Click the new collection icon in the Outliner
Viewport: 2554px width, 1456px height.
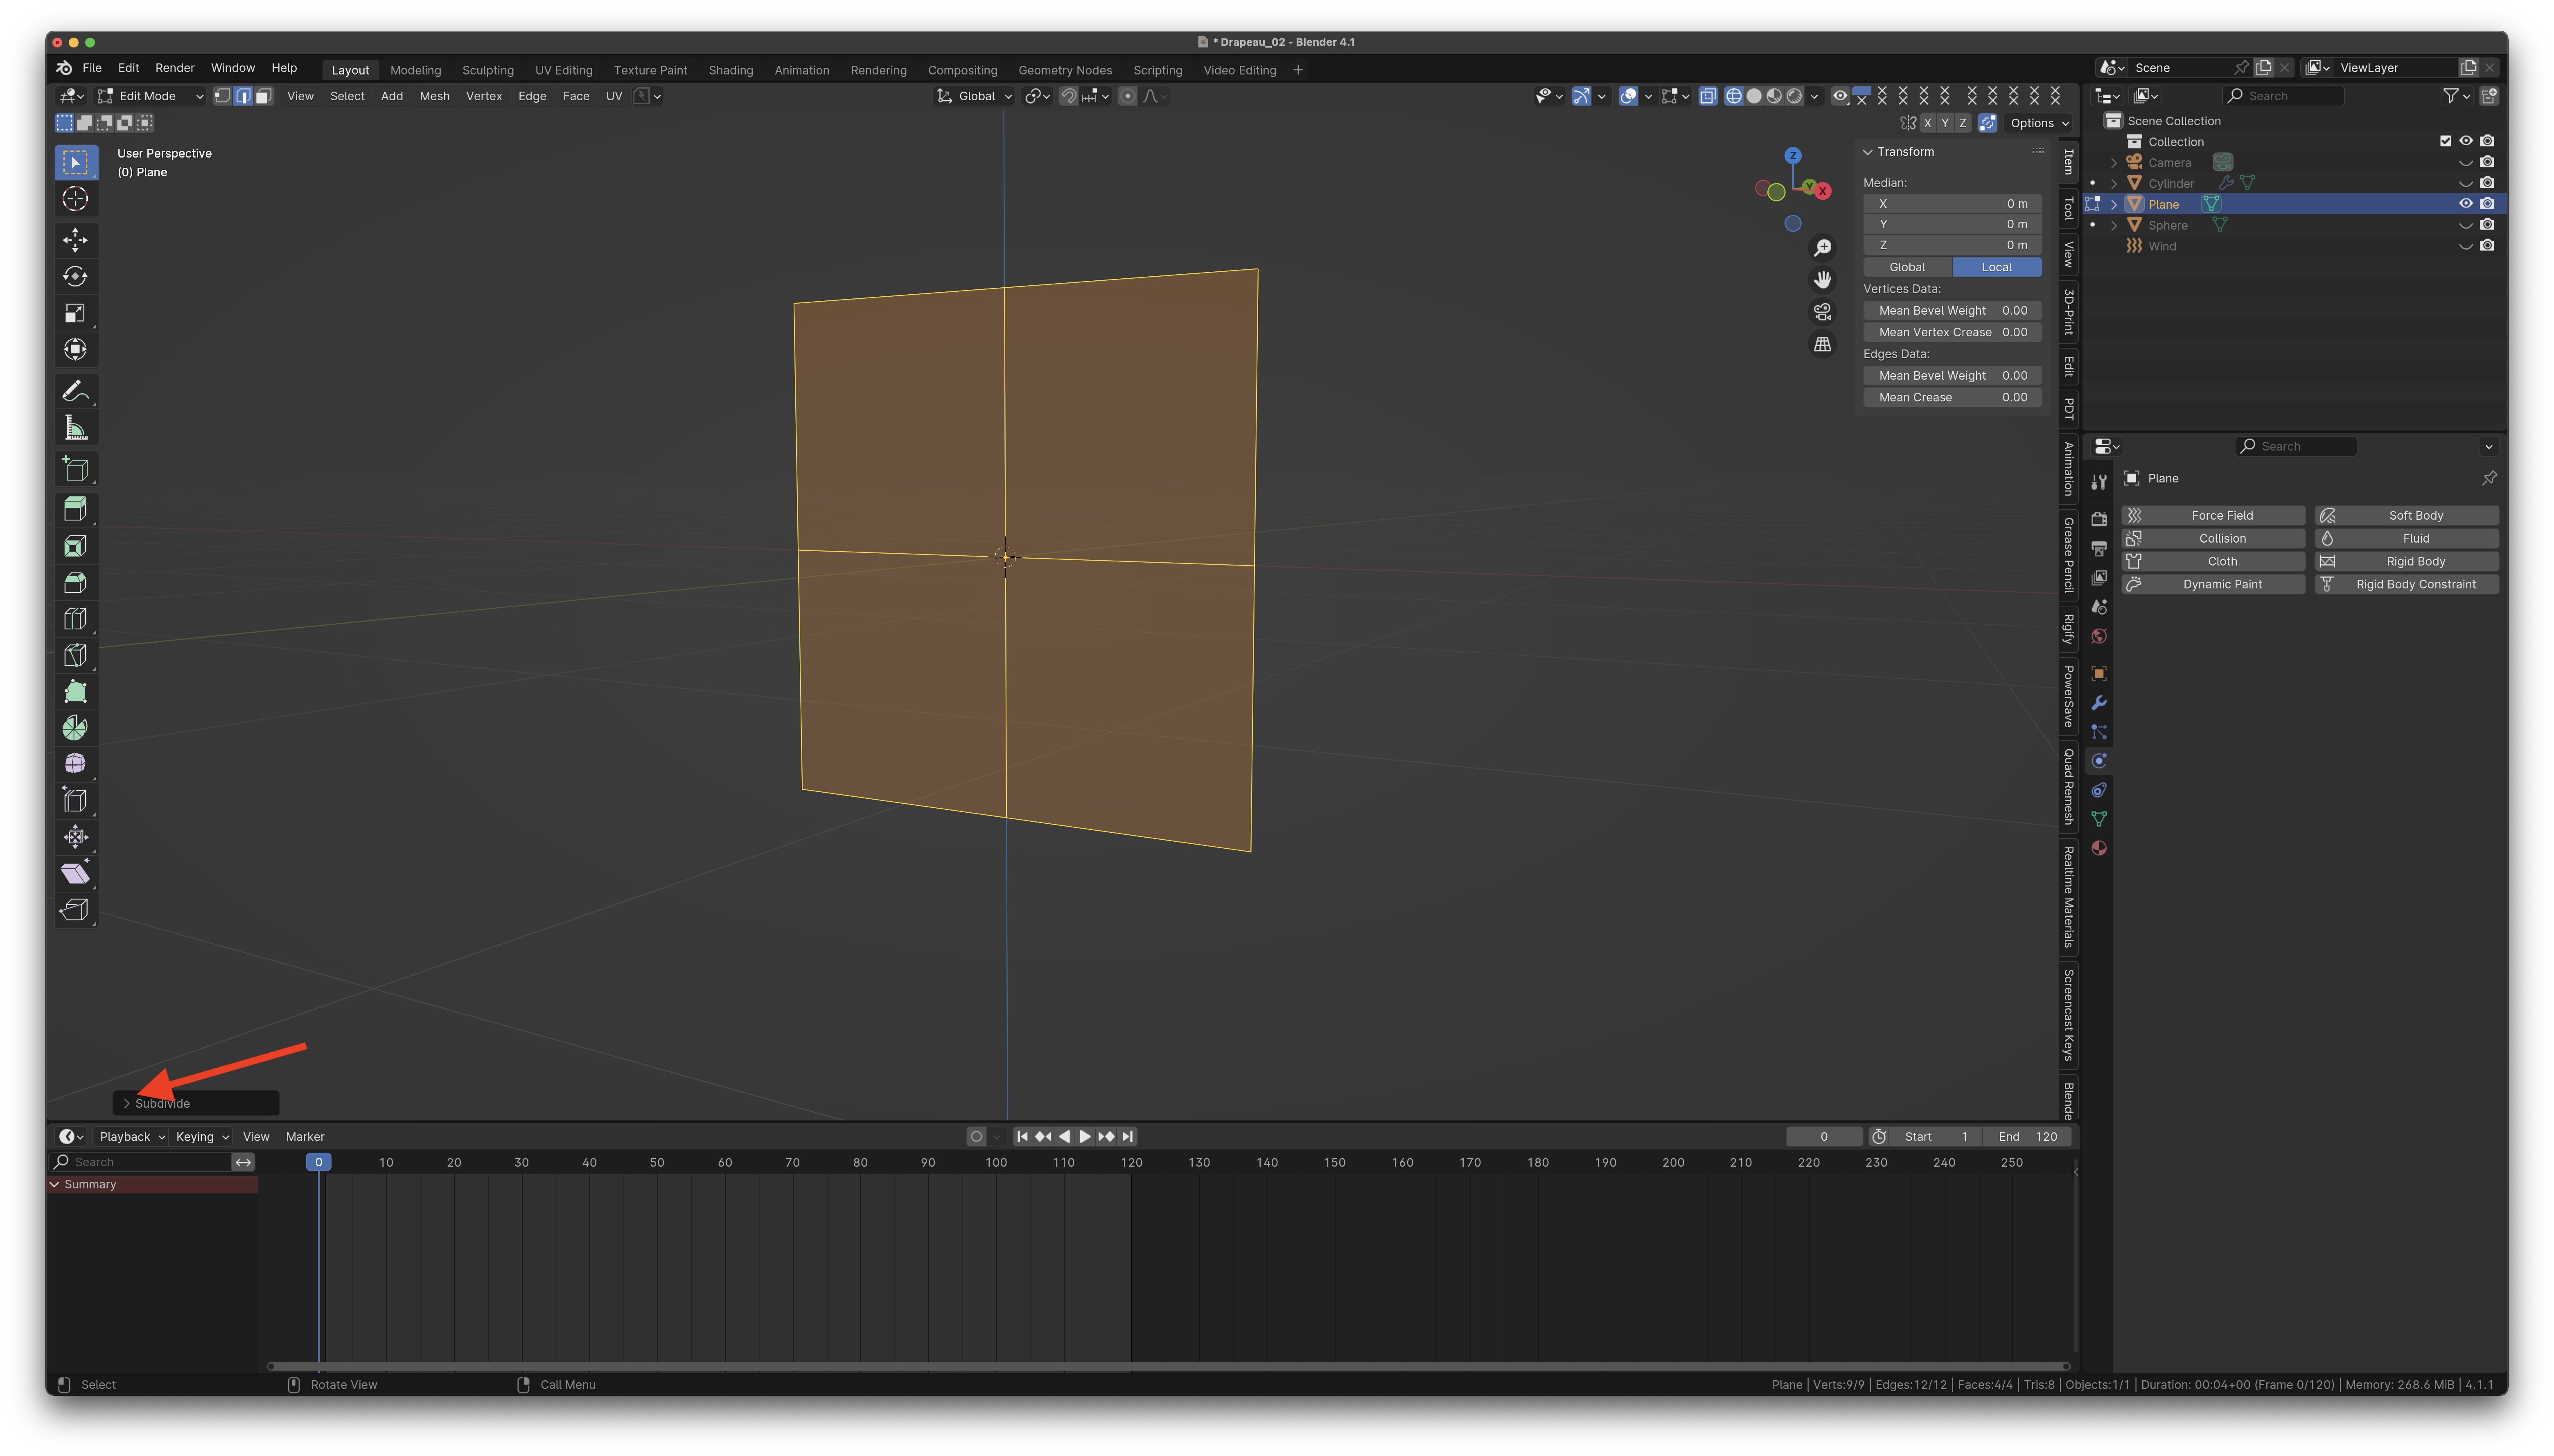click(x=2489, y=96)
